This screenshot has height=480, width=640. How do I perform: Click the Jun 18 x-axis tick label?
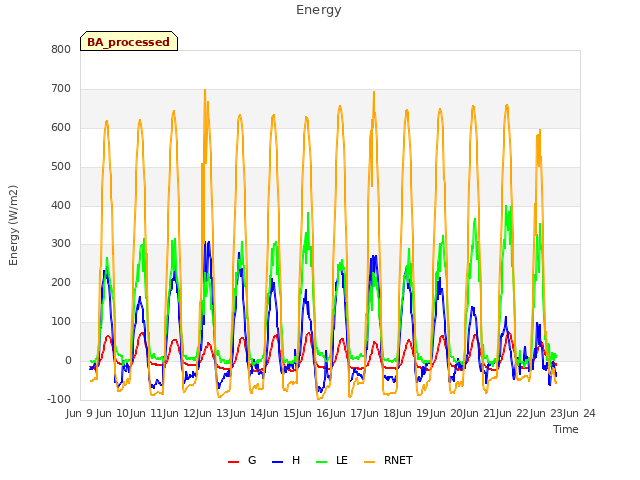tap(379, 413)
